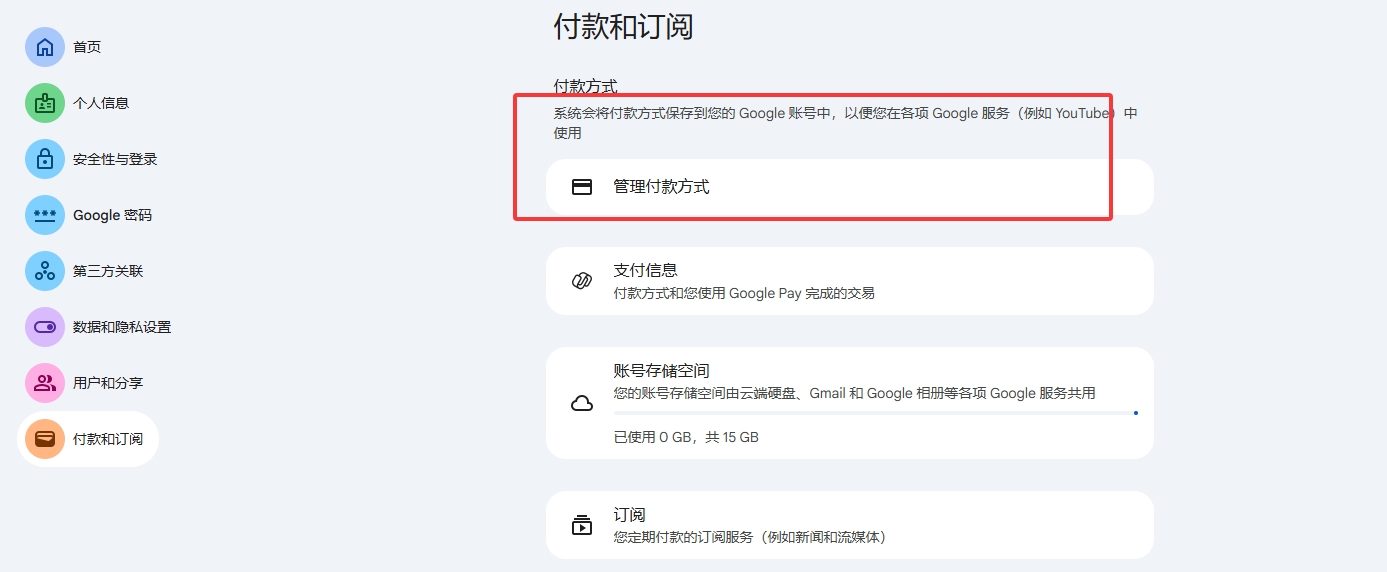Screen dimensions: 1387x572
Task: Click the Google Pay icon beside 支付信息
Action: (x=582, y=281)
